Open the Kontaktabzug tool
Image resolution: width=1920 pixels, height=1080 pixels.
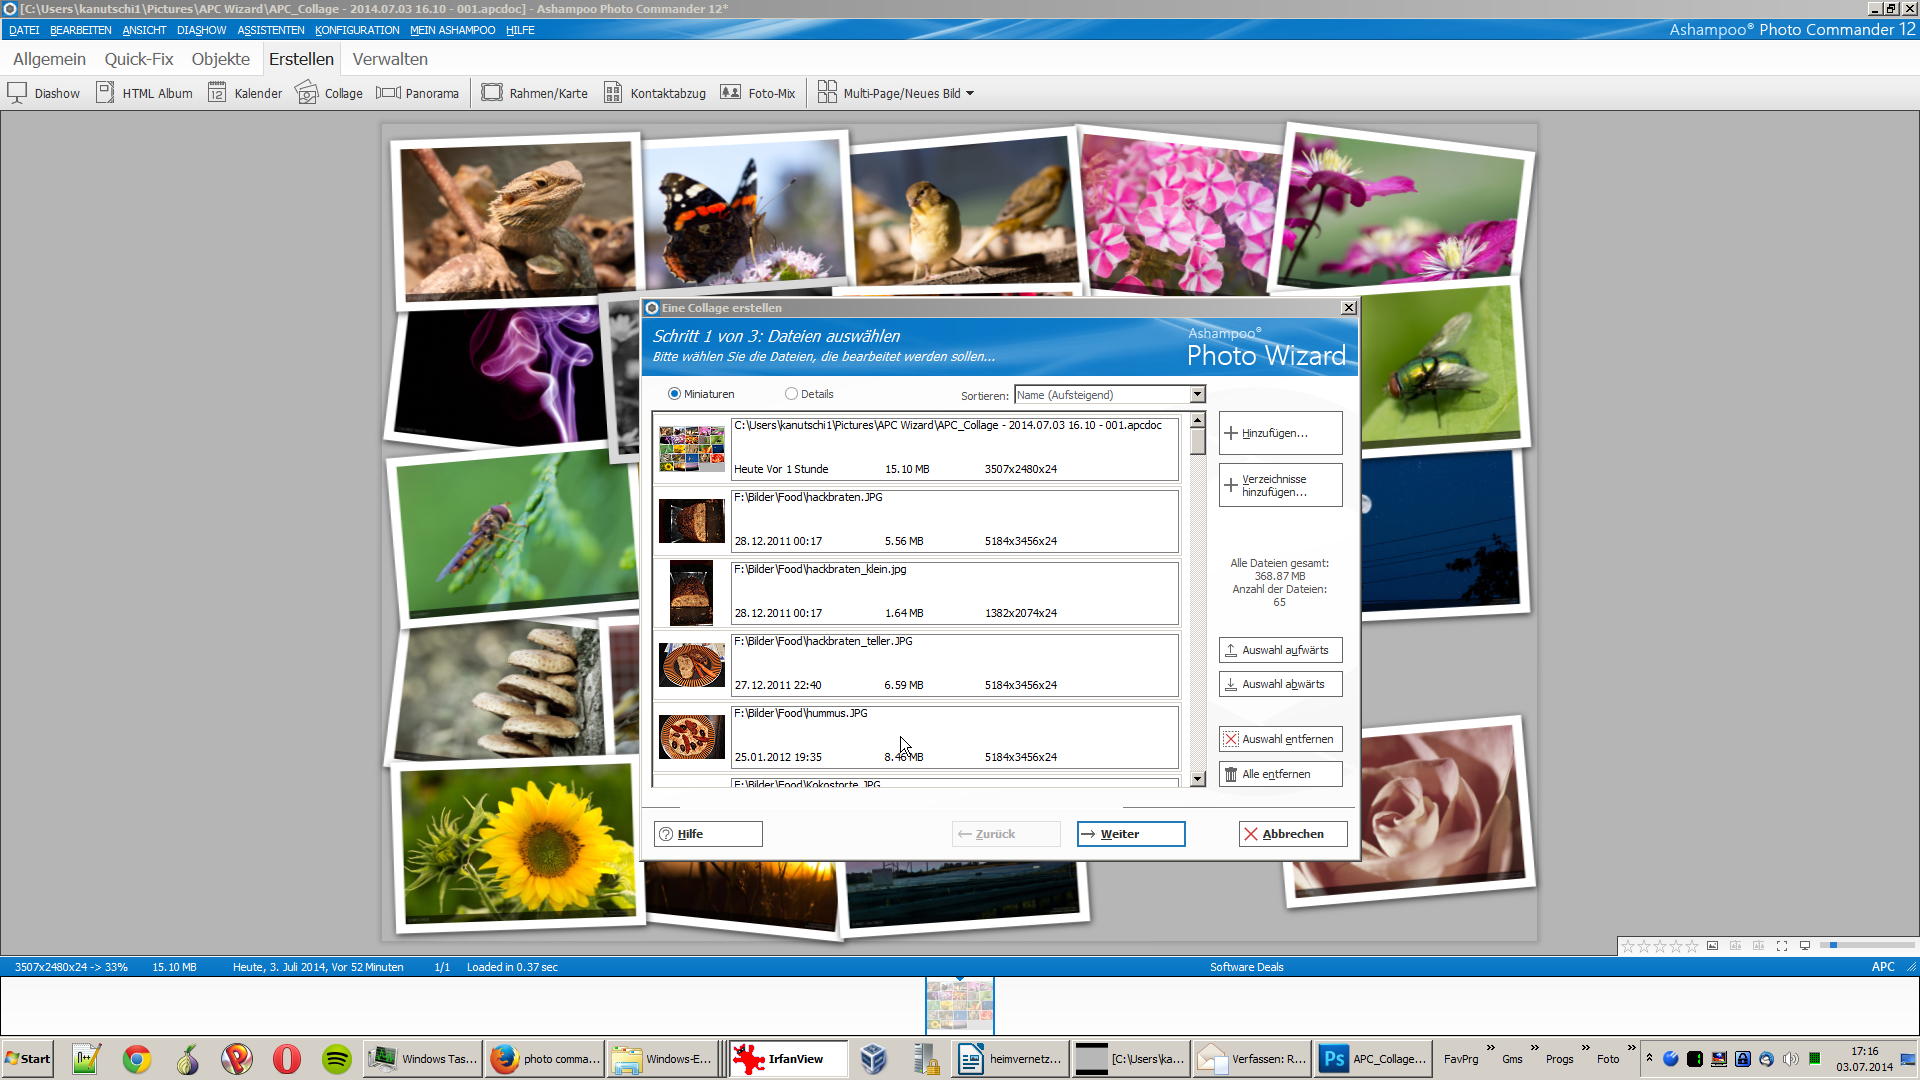655,93
